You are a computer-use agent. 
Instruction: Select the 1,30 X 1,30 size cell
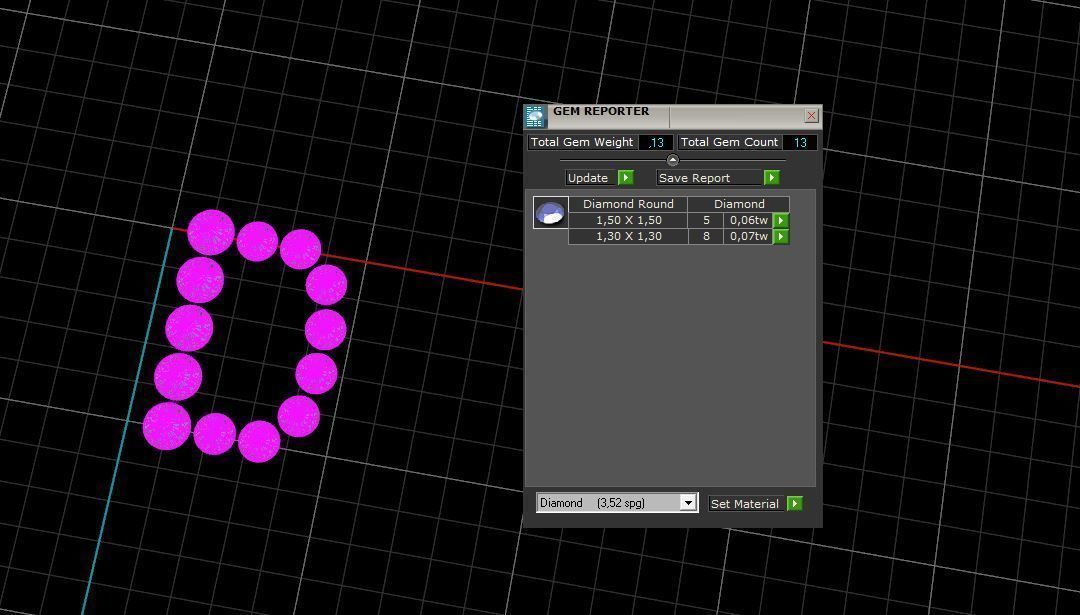pyautogui.click(x=628, y=236)
